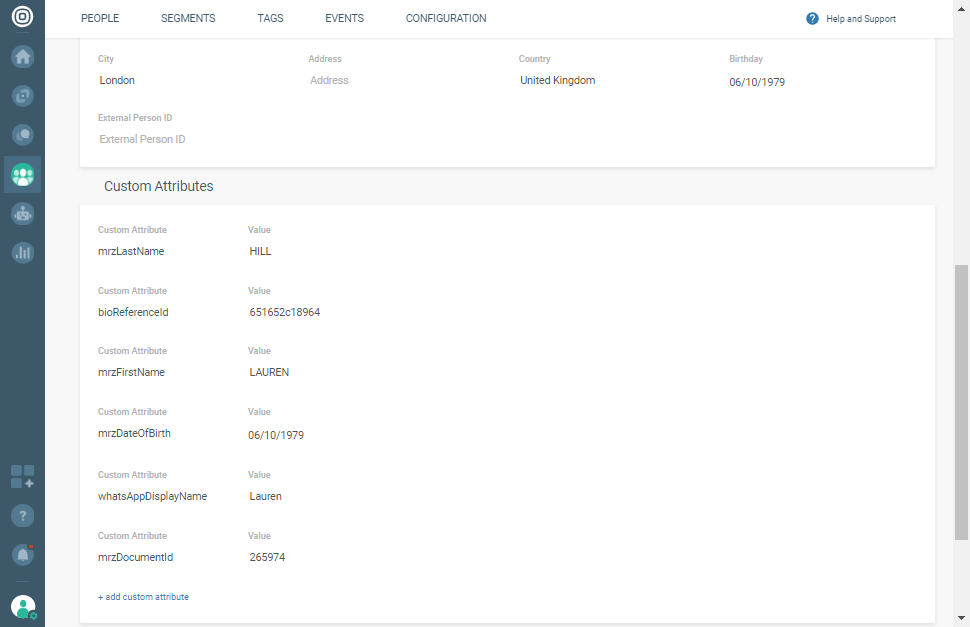970x627 pixels.
Task: Click the add custom attribute link
Action: coord(143,597)
